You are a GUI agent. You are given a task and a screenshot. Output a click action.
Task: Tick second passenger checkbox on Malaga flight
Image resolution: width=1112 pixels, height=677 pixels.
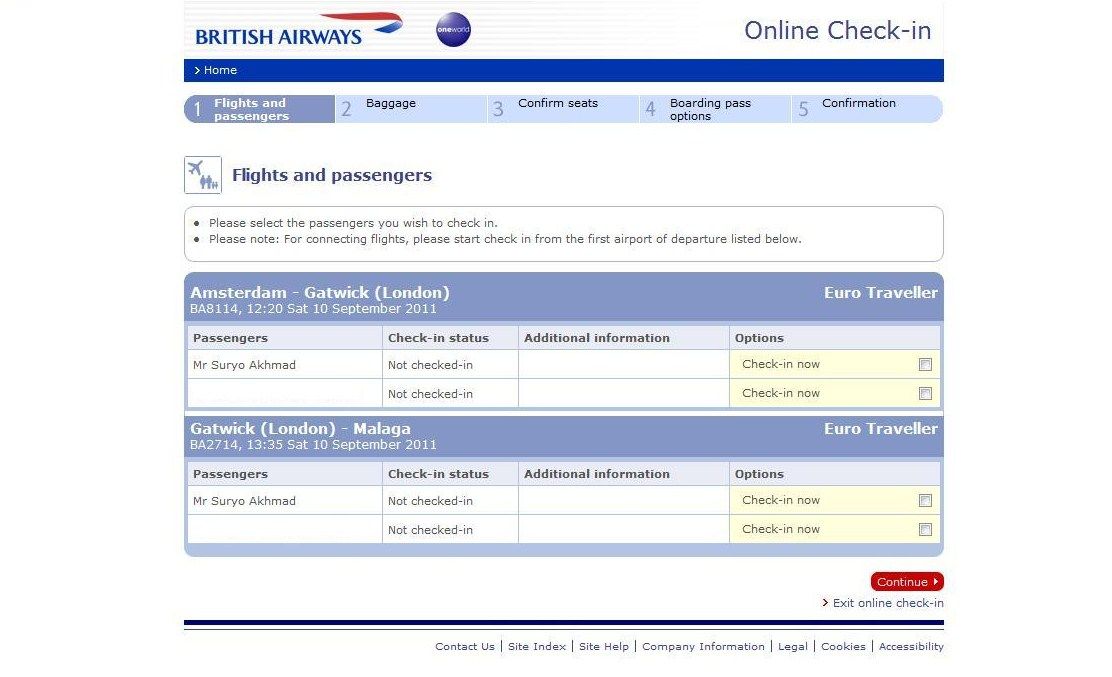click(x=925, y=530)
